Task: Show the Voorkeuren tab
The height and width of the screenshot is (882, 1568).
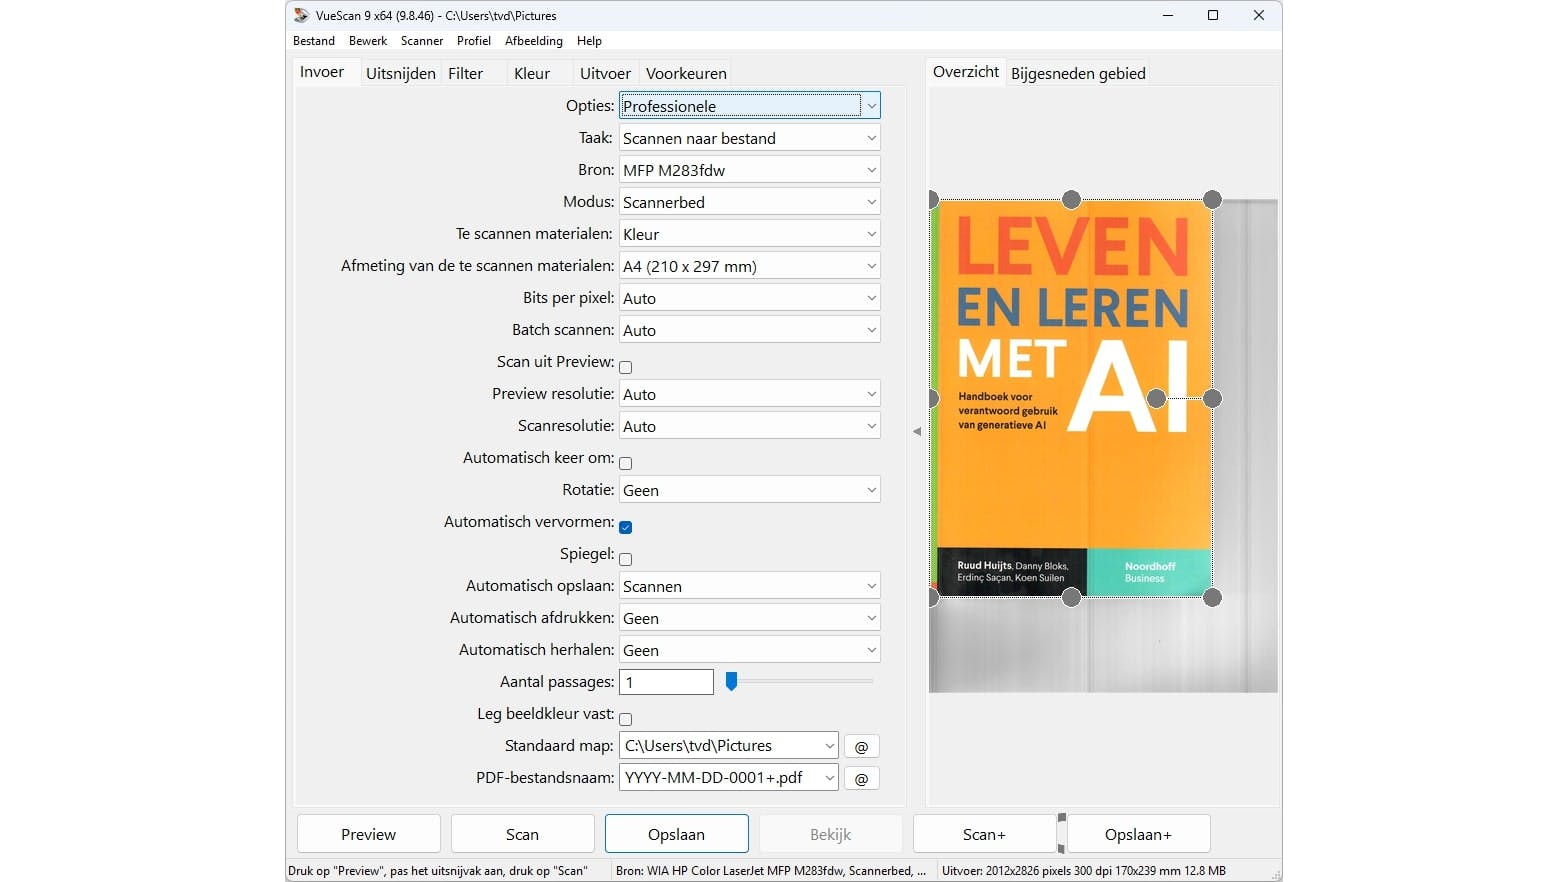Action: click(686, 73)
